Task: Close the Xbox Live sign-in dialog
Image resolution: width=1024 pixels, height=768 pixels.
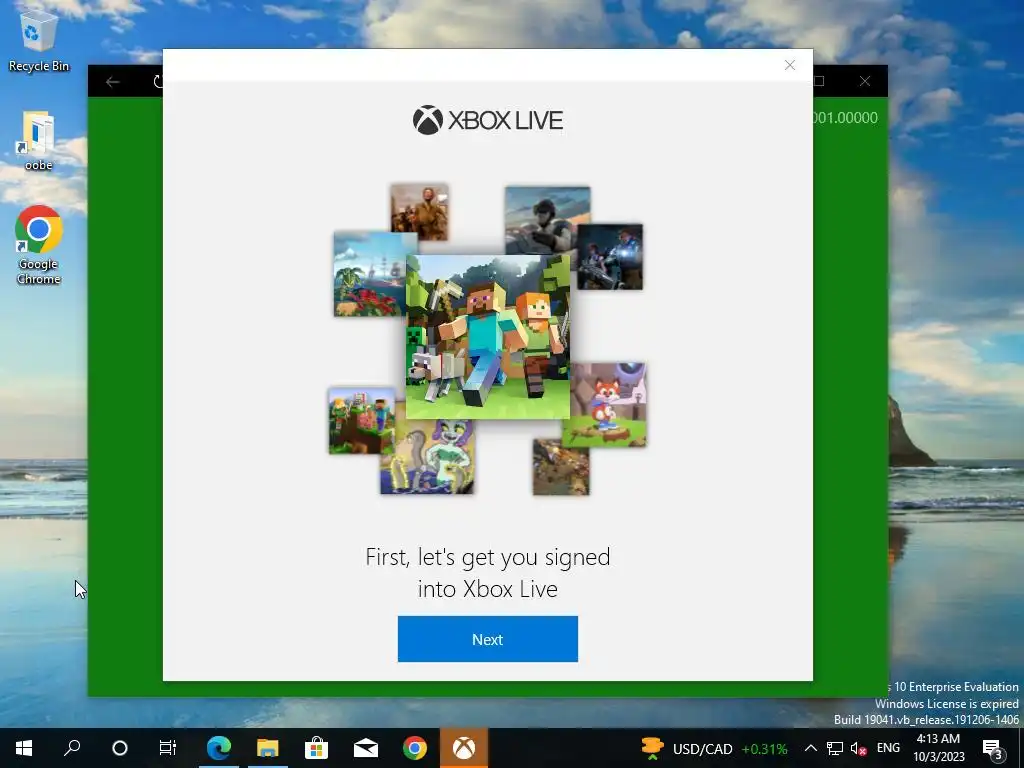Action: click(790, 65)
